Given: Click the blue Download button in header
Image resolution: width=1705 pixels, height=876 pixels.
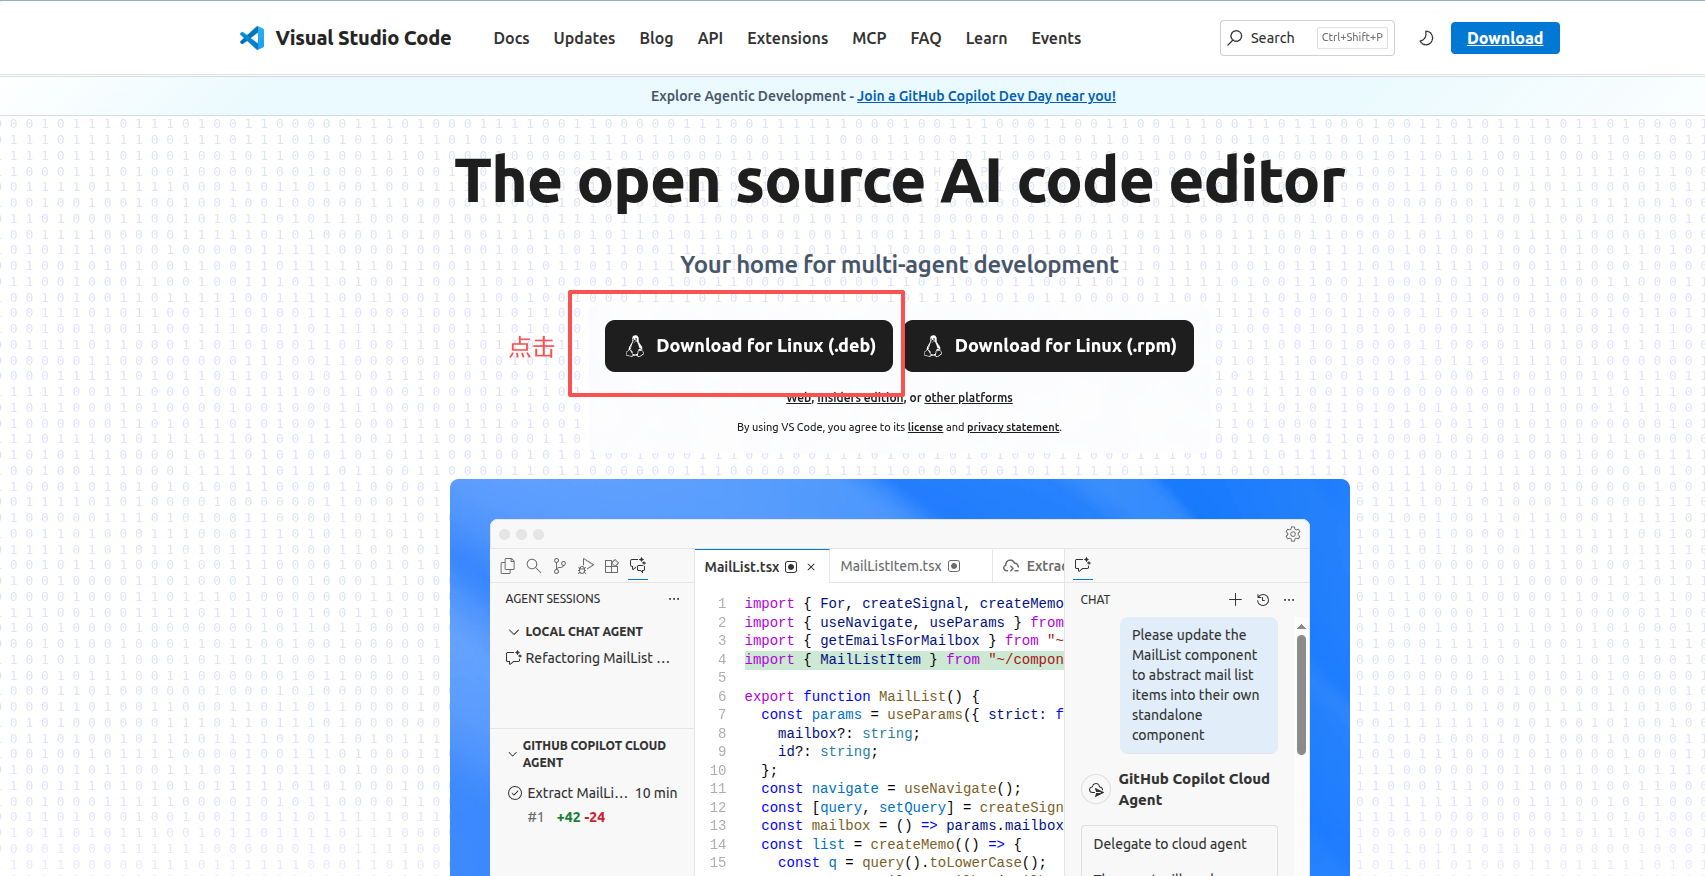Looking at the screenshot, I should [x=1505, y=38].
